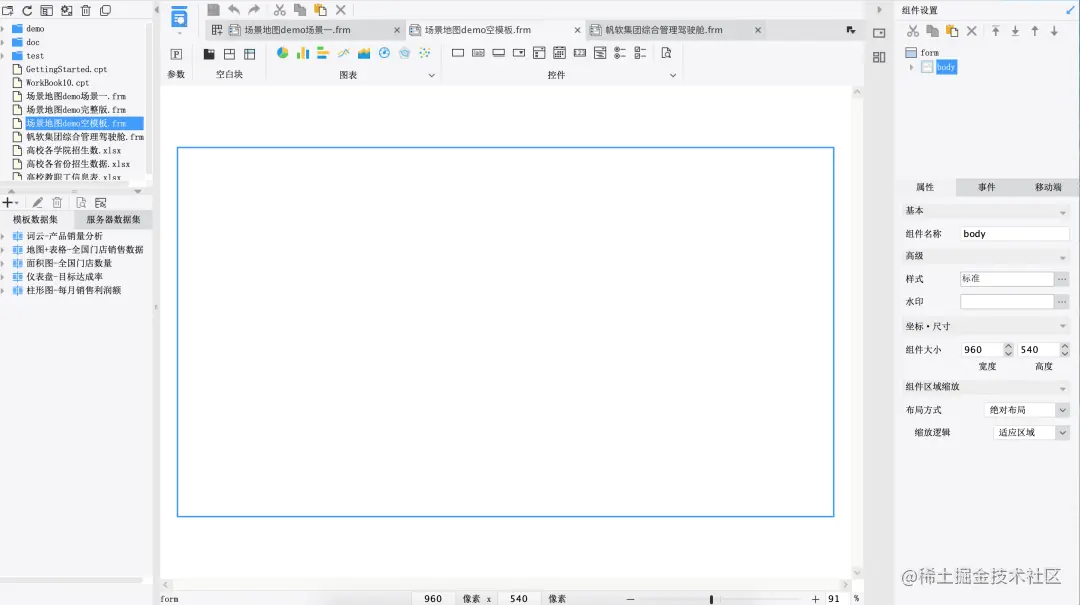Preview dataset with magnifier icon
The height and width of the screenshot is (605, 1080).
81,203
